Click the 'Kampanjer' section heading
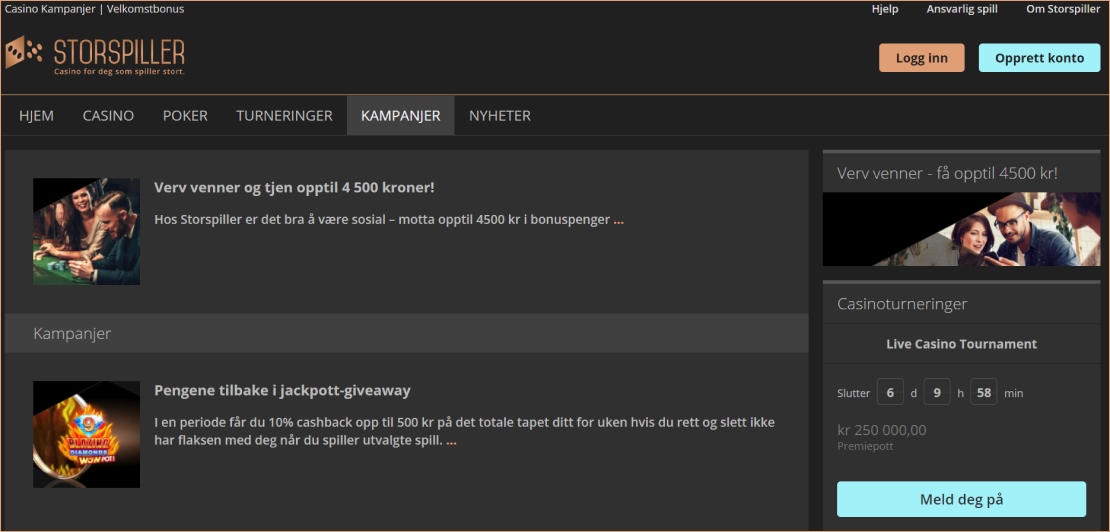This screenshot has width=1110, height=532. [x=72, y=333]
